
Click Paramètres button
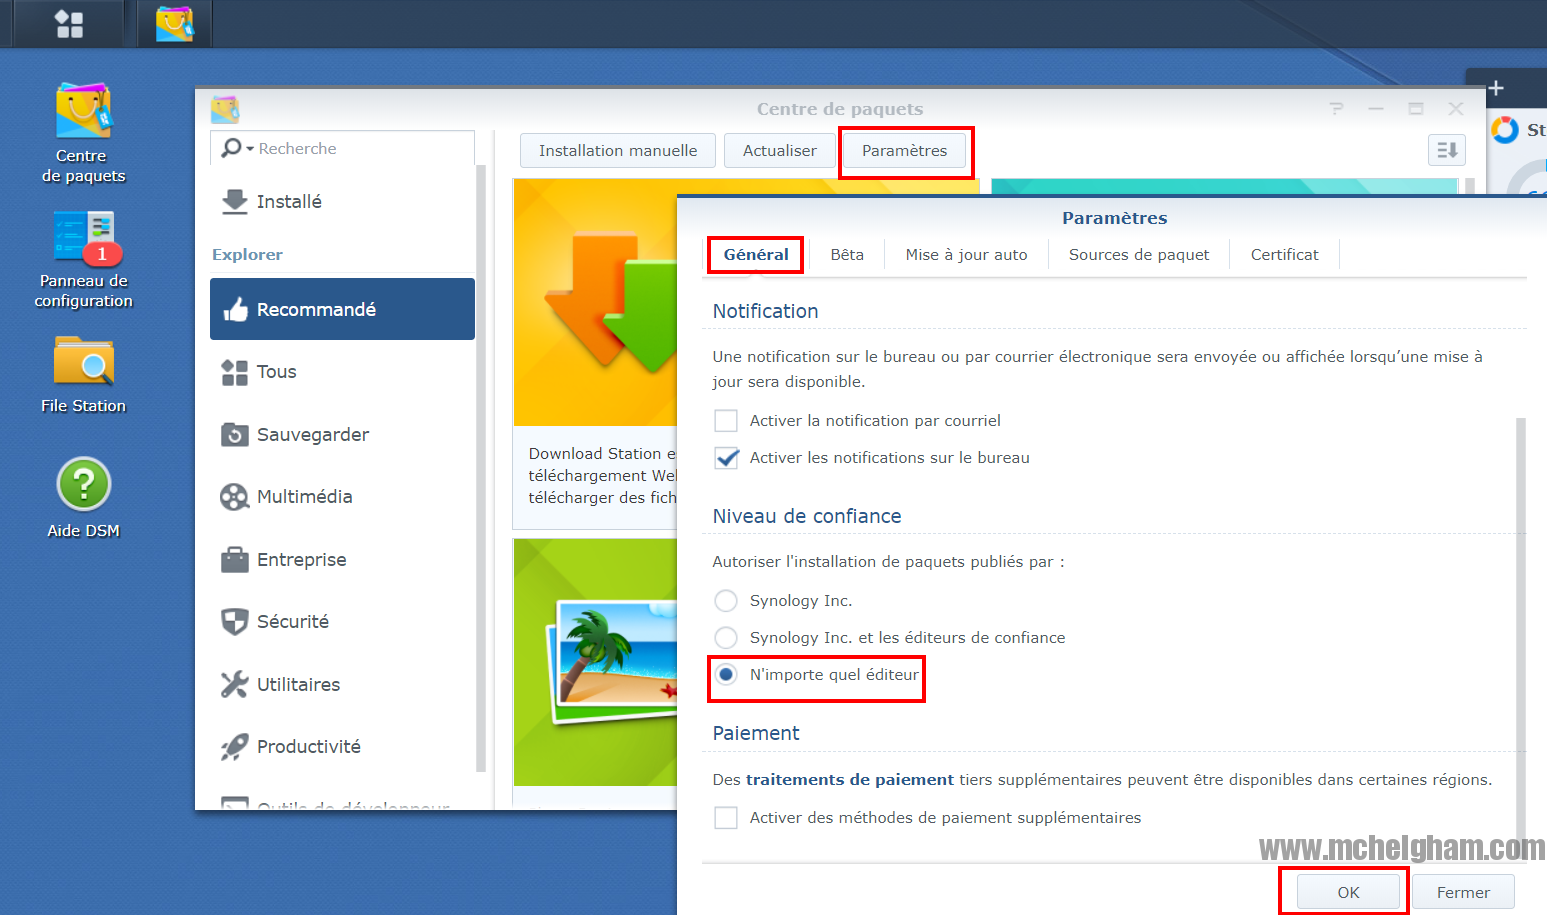pos(905,151)
